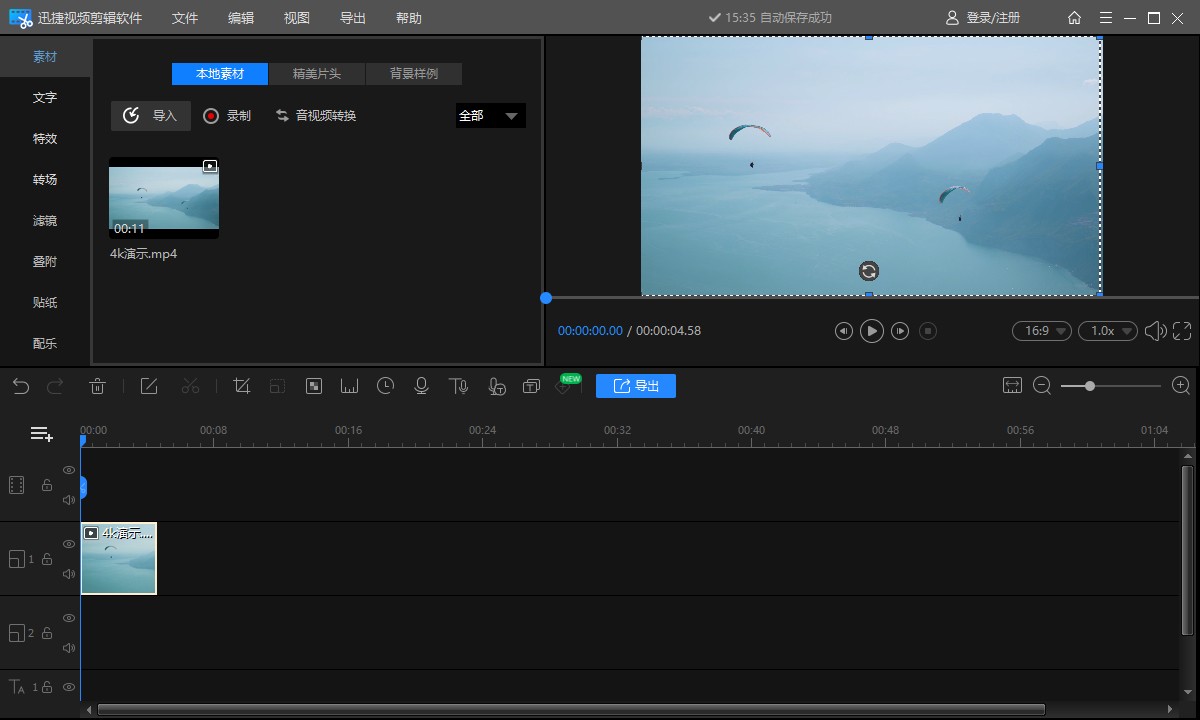Switch to the 精美片头 tab
This screenshot has height=720, width=1200.
point(316,74)
